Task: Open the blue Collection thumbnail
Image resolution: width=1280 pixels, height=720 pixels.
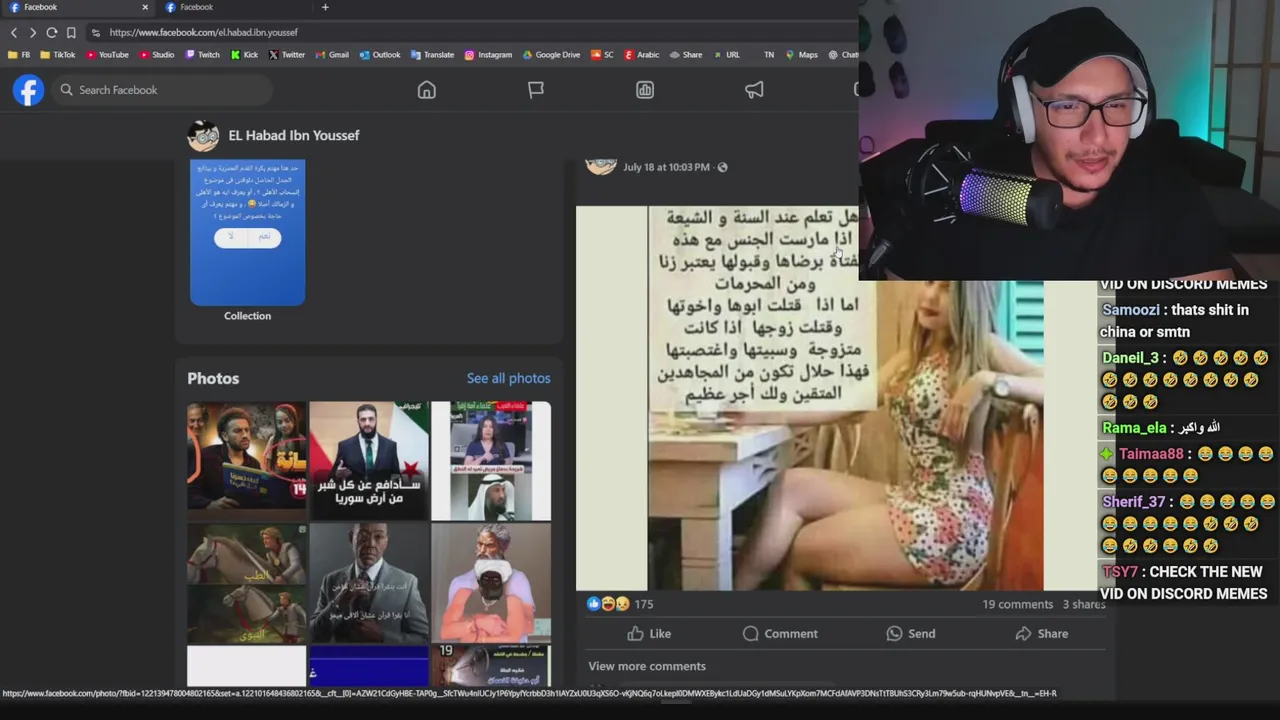Action: pyautogui.click(x=248, y=232)
